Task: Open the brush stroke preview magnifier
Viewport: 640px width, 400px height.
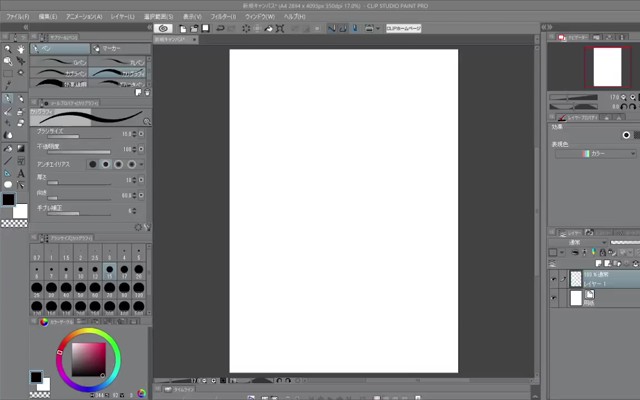Action: tap(147, 122)
